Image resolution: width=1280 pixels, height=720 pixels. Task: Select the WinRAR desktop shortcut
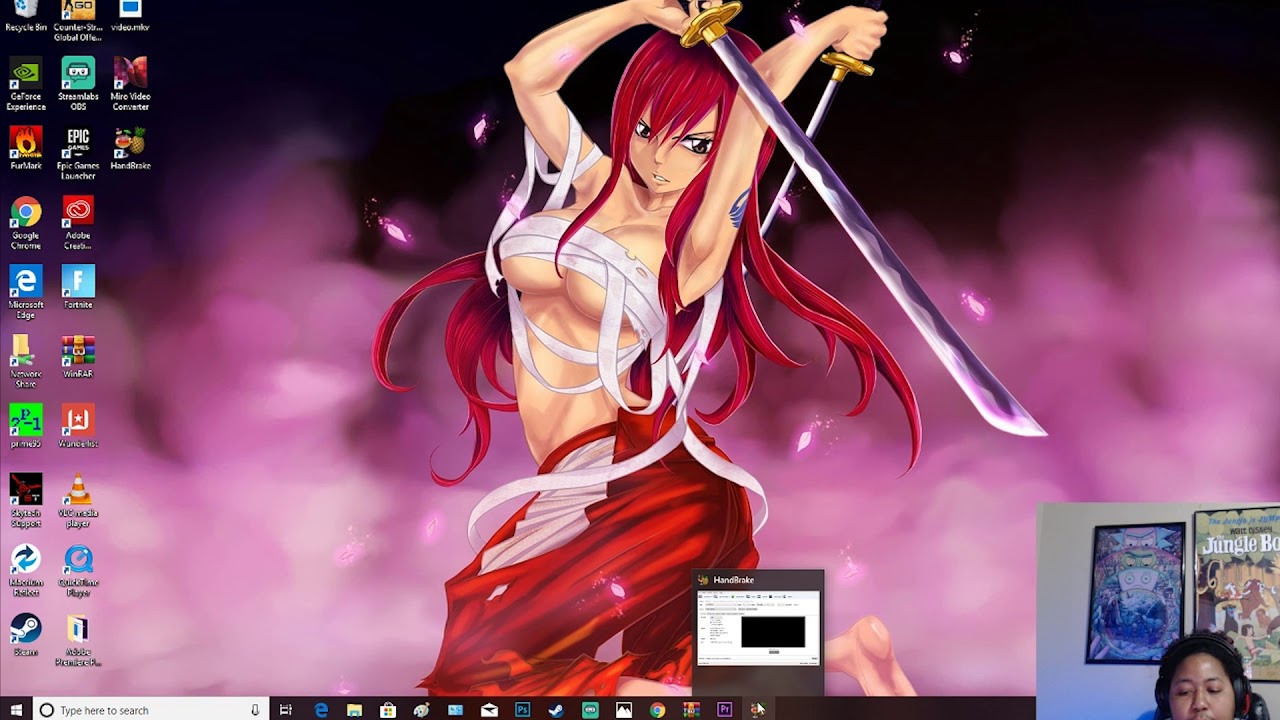[x=78, y=356]
